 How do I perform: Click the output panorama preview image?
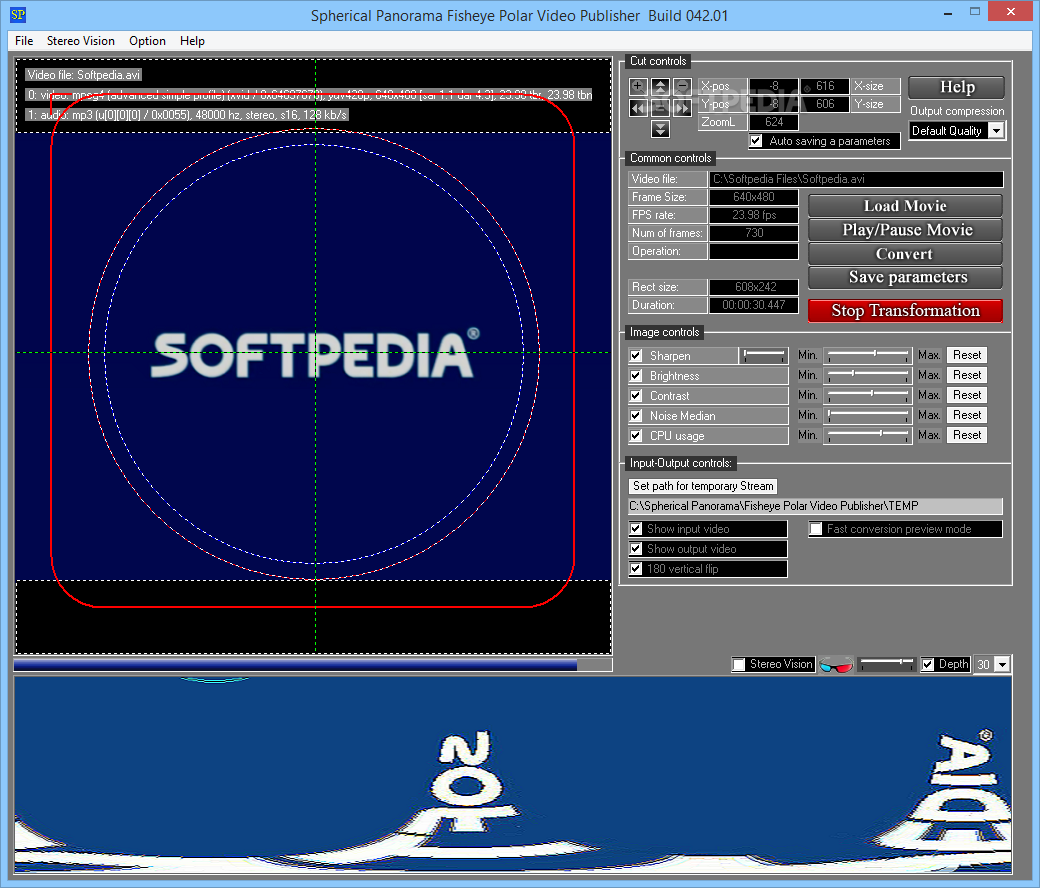[513, 775]
